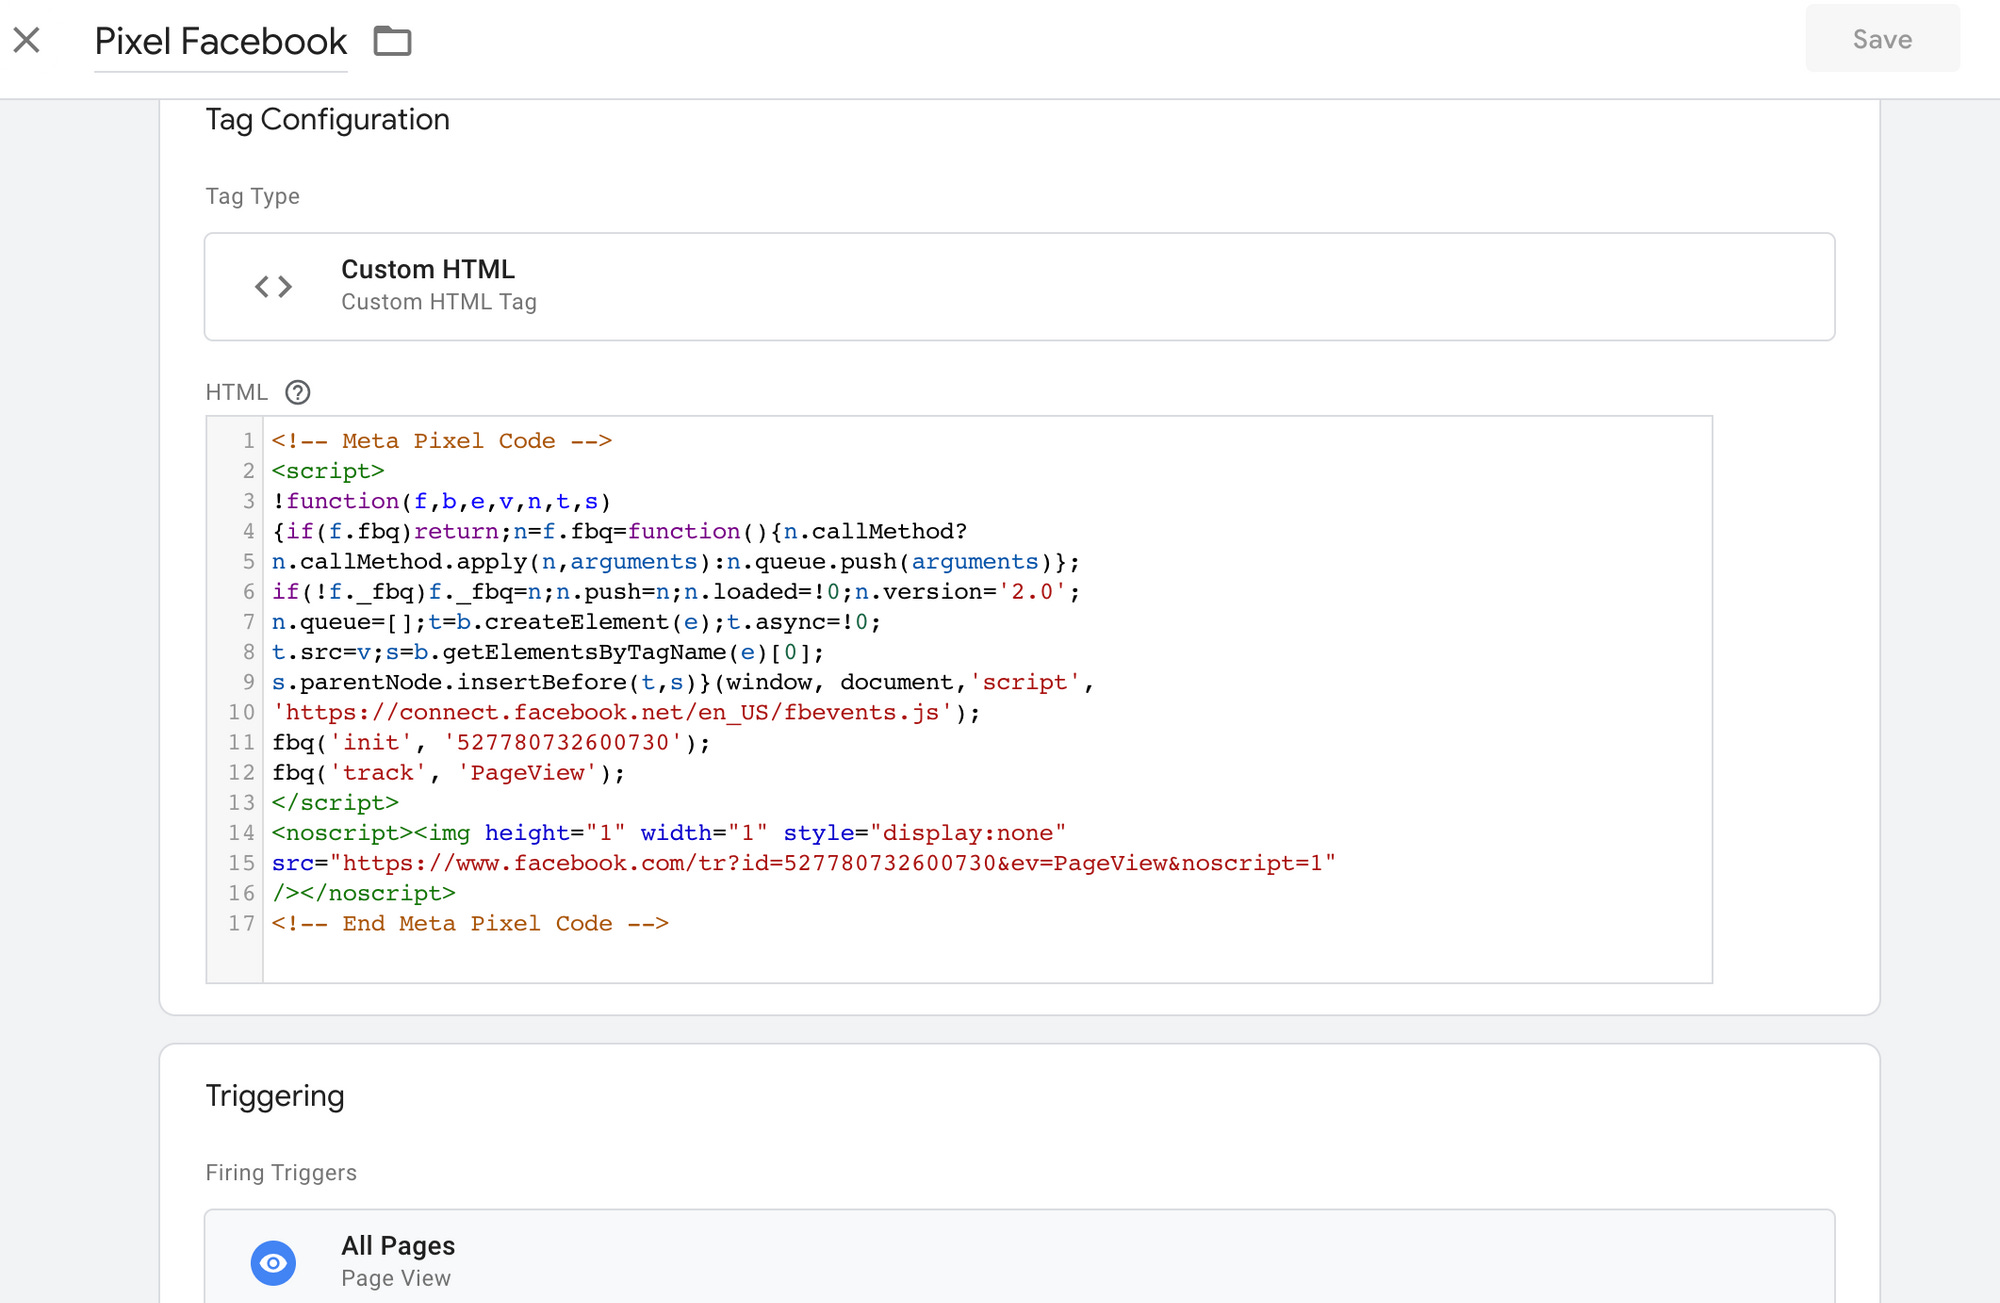
Task: Click line 7 with t.async=!0
Action: [576, 622]
